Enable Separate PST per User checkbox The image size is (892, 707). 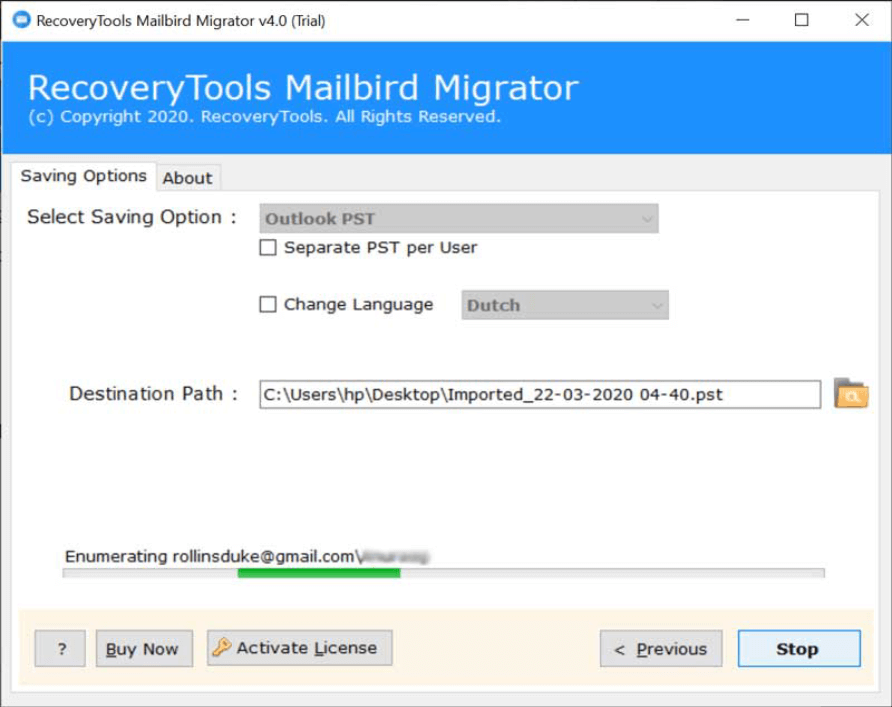(x=268, y=248)
